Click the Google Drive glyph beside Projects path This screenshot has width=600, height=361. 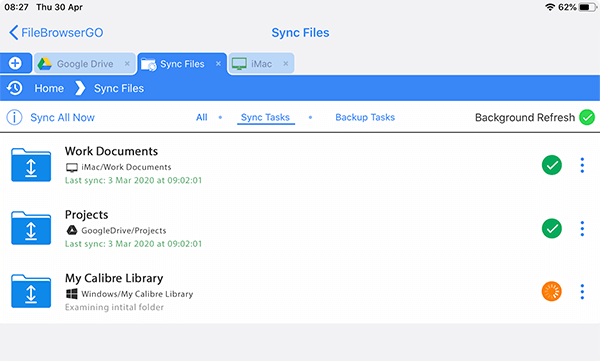coord(72,230)
